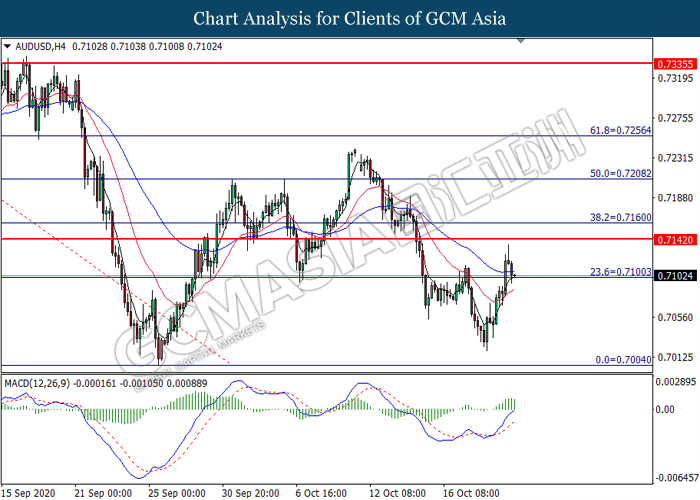This screenshot has width=700, height=500.
Task: Click the 0.73195 price axis value
Action: point(675,78)
